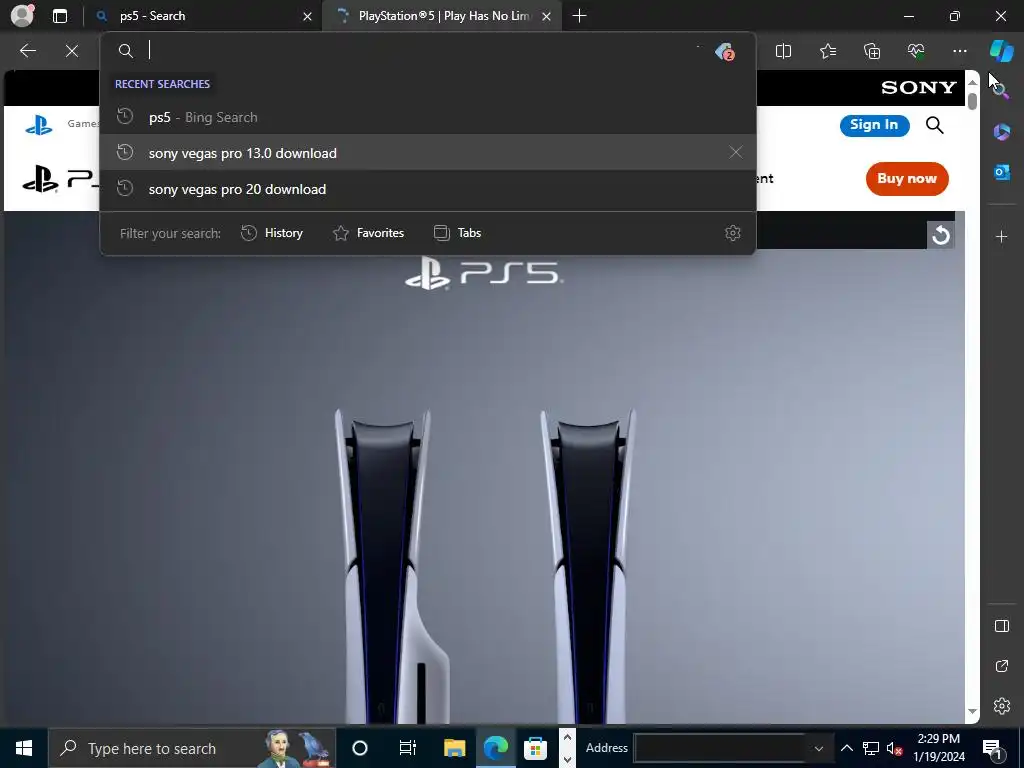Viewport: 1024px width, 768px height.
Task: Click the PlayStation site search magnifier
Action: [935, 125]
